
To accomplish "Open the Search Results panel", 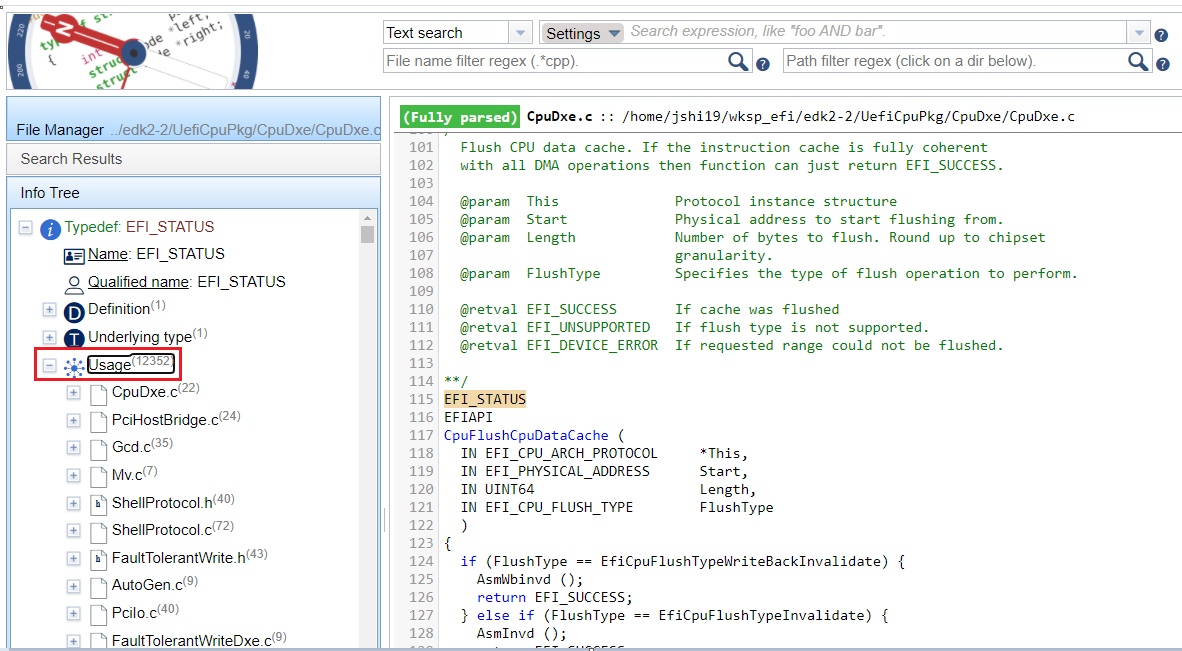I will (194, 159).
